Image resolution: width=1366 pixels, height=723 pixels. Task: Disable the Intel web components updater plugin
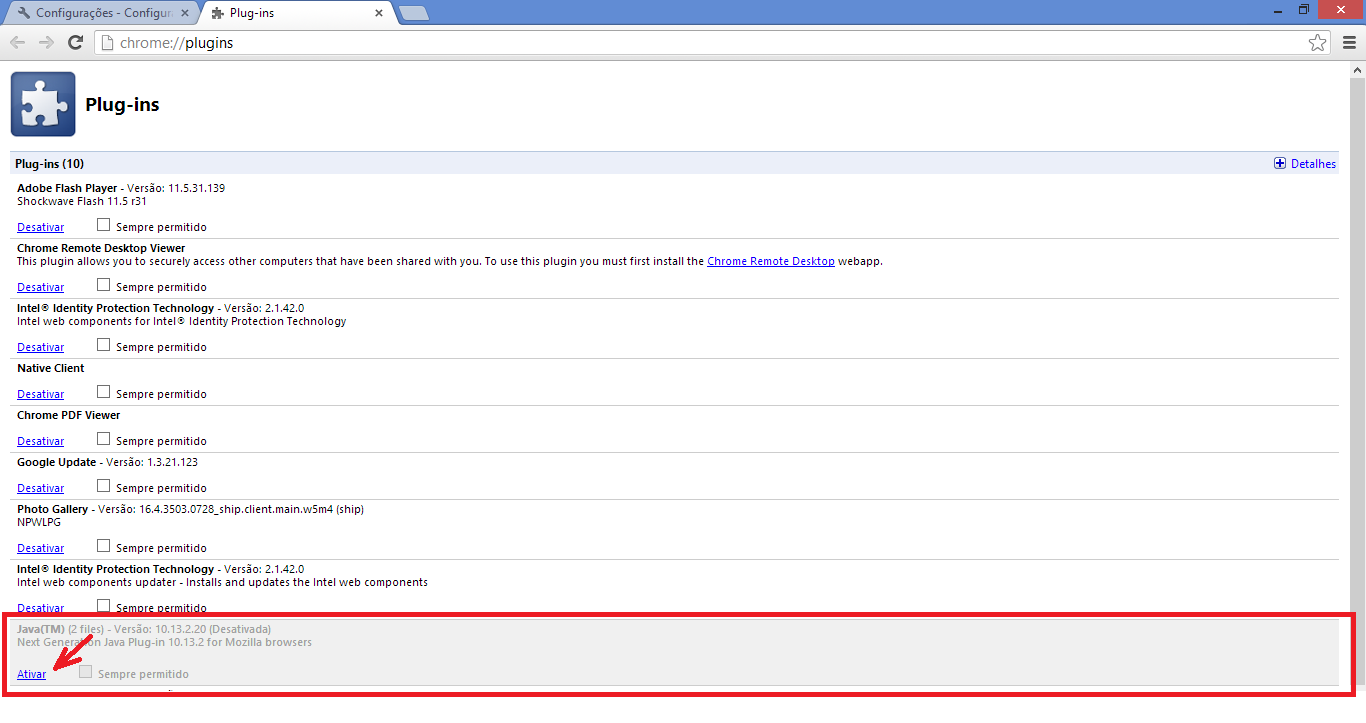[x=40, y=608]
